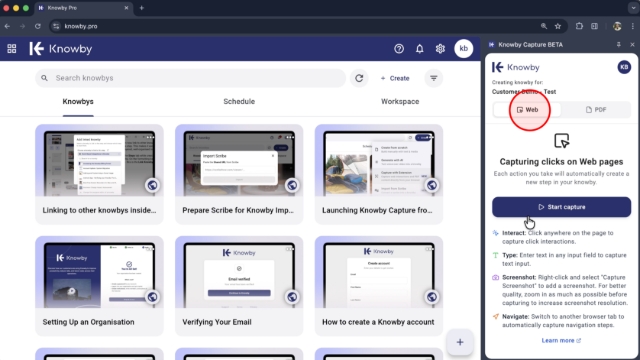Screen dimensions: 640x360
Task: Click the floating plus button at bottom right
Action: (460, 342)
